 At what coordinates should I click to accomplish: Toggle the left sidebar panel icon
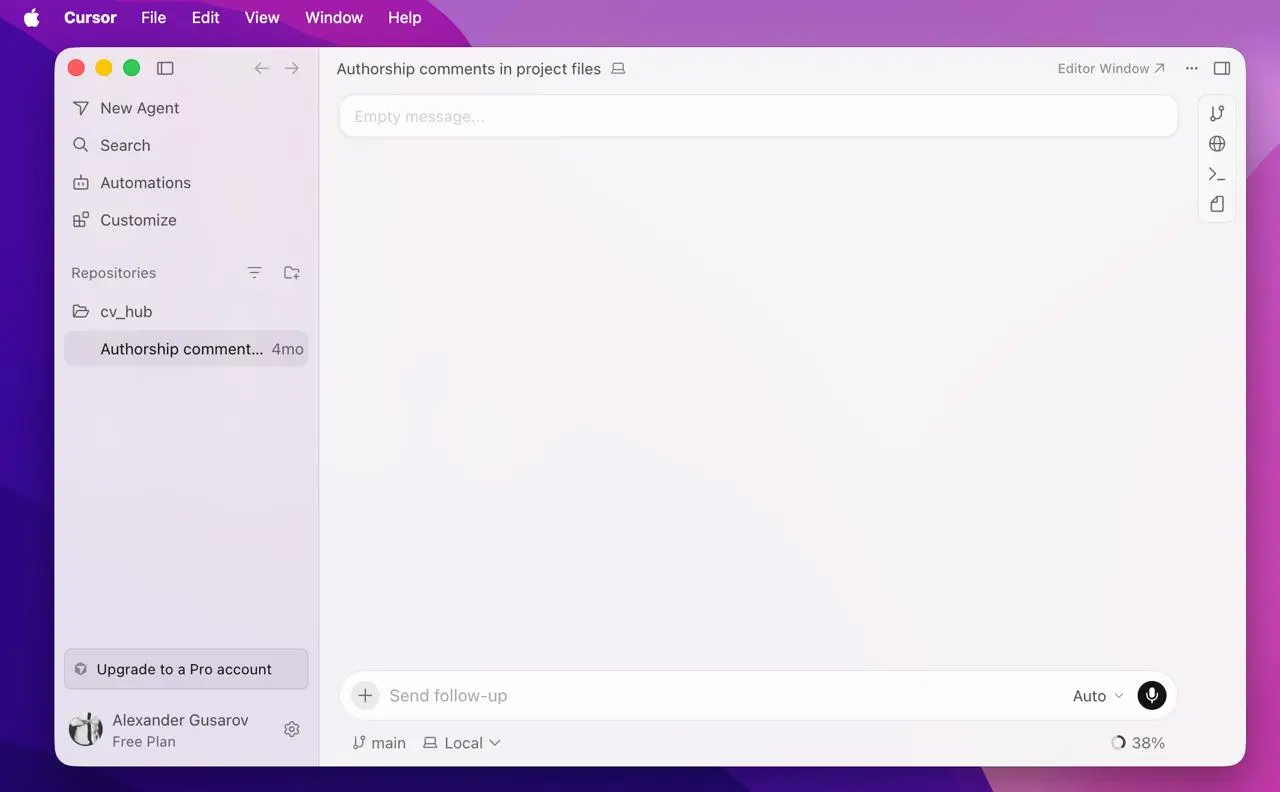[x=166, y=68]
